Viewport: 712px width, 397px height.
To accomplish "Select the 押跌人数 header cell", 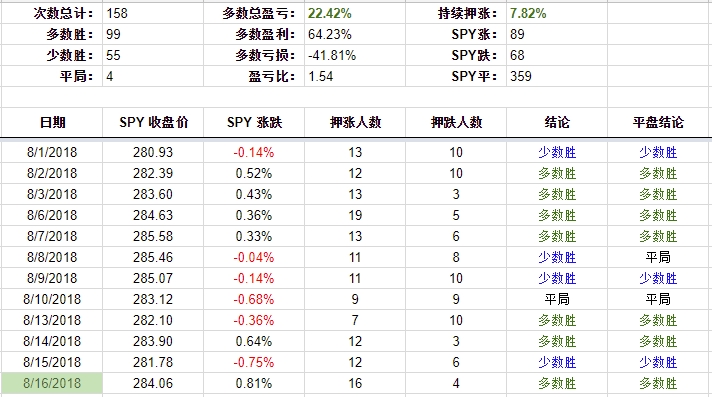I will (x=456, y=122).
